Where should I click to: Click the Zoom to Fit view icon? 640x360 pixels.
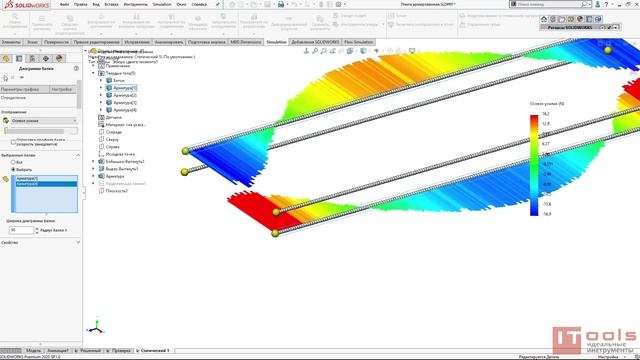[x=315, y=51]
